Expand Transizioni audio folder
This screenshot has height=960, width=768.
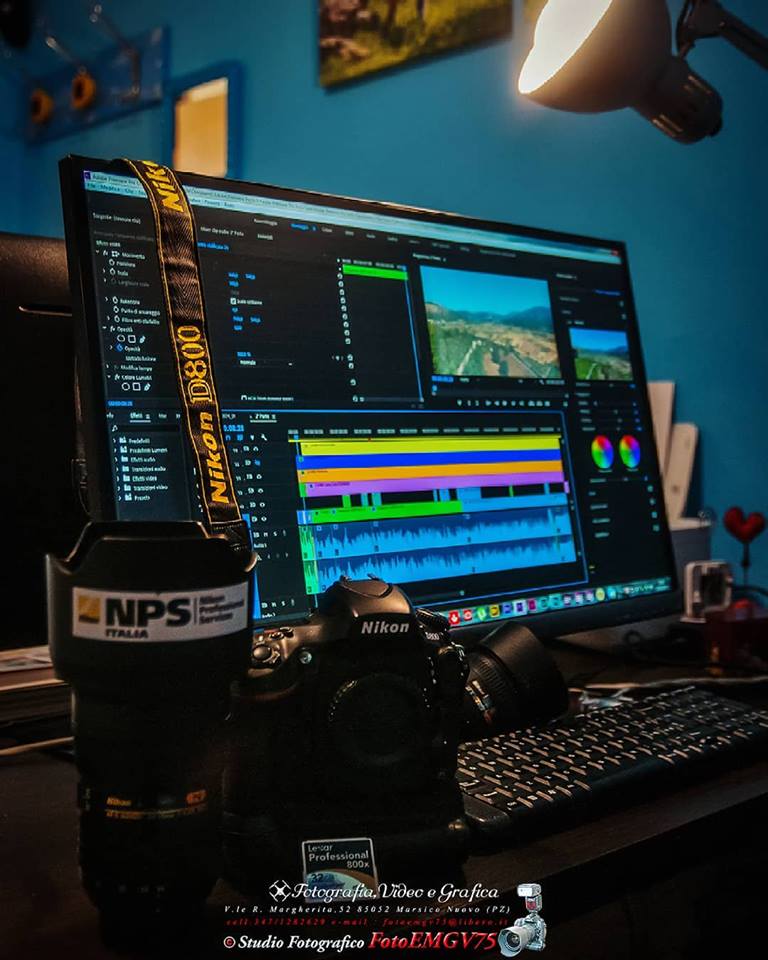tap(117, 469)
